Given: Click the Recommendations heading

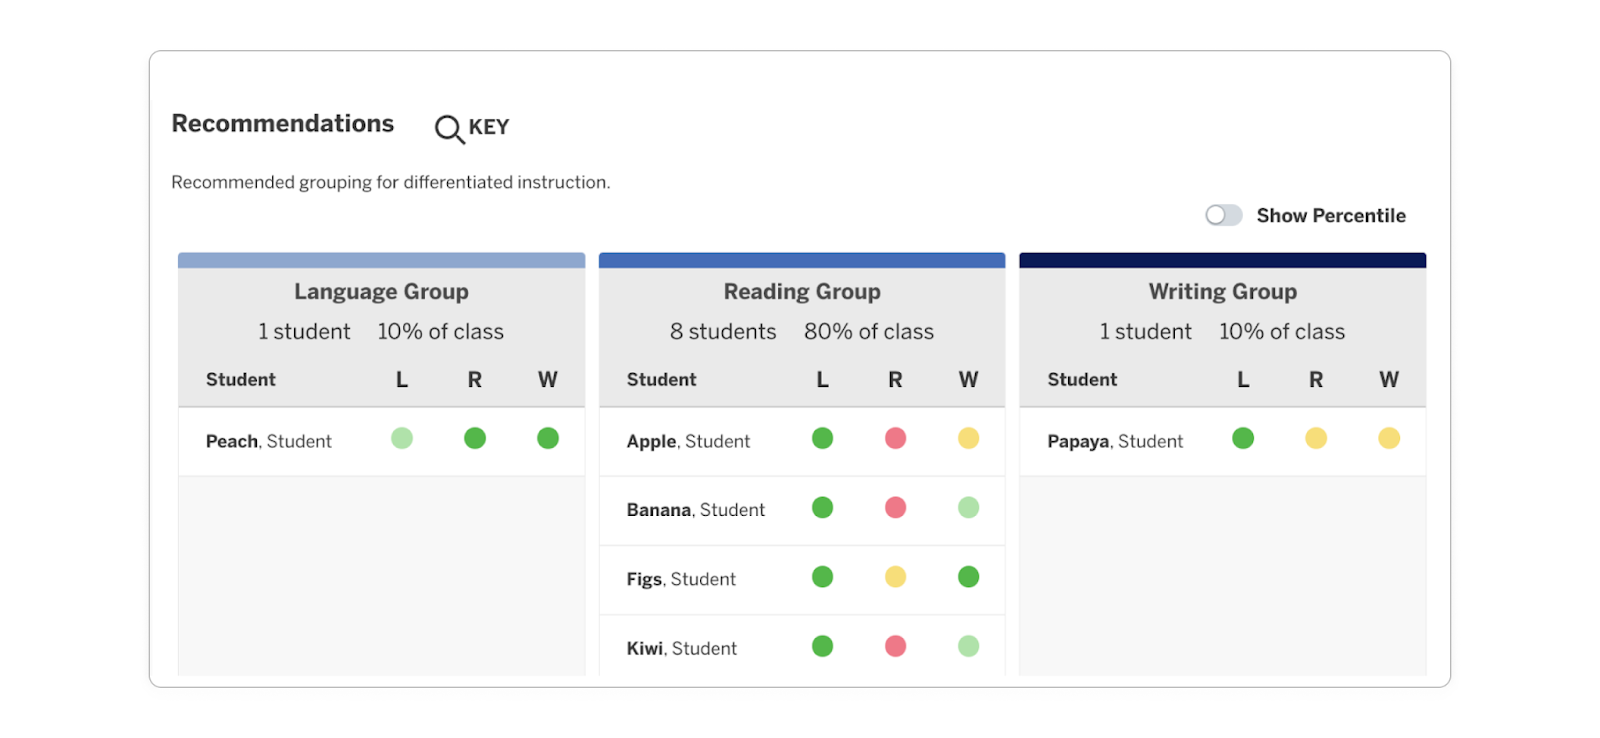Looking at the screenshot, I should click(283, 123).
